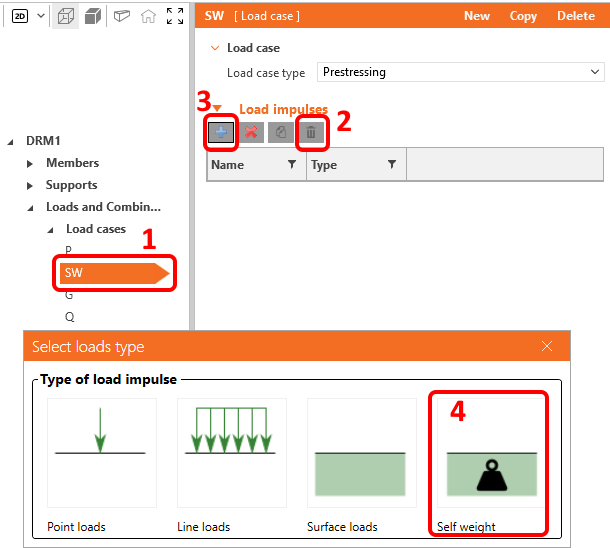Screen dimensions: 610x548
Task: Select the Q load case in tree
Action: [x=70, y=317]
